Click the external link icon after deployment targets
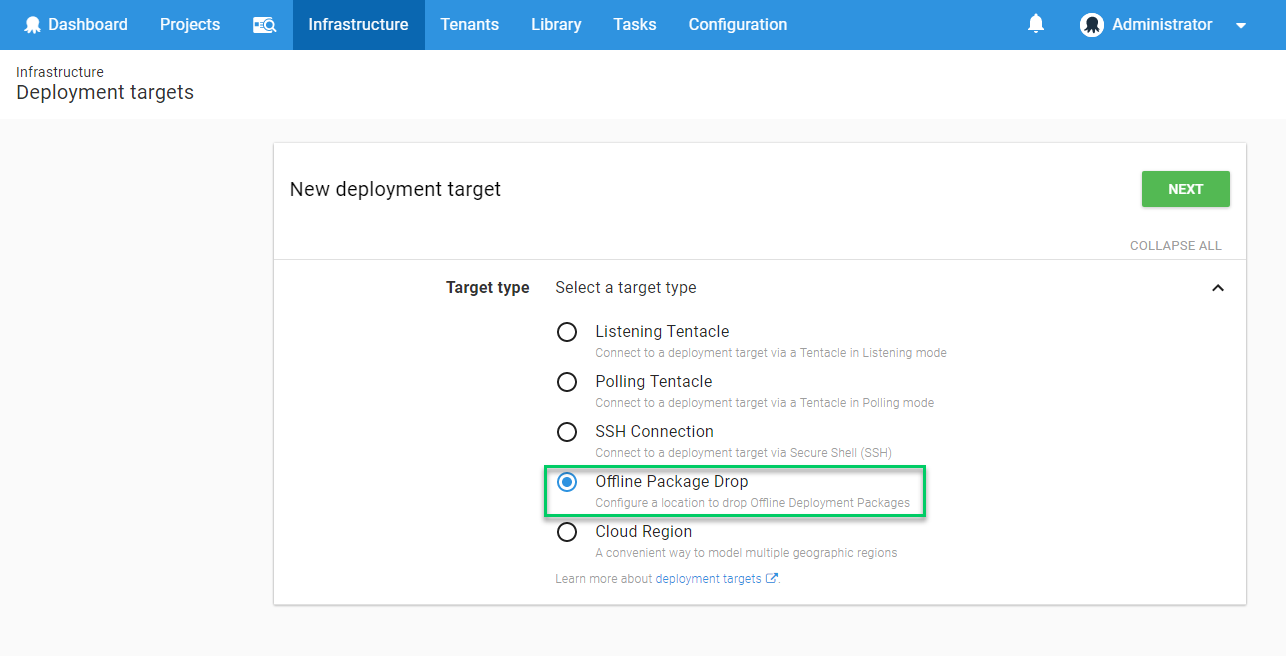 [771, 578]
